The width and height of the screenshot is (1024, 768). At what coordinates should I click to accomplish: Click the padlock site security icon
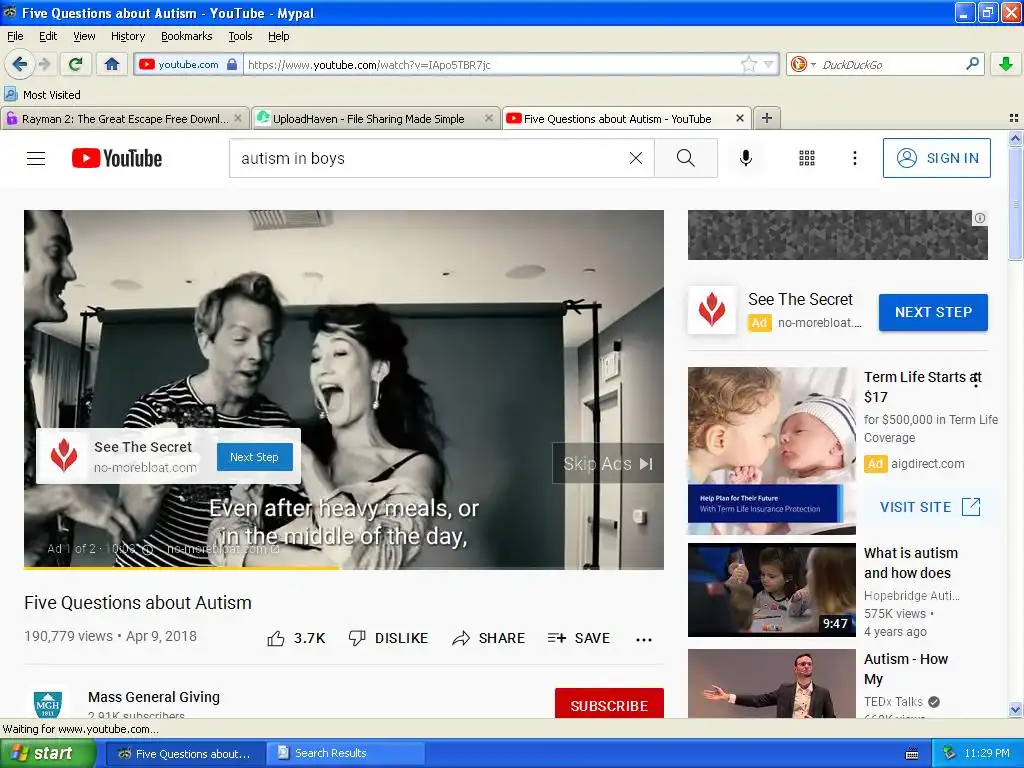[x=232, y=65]
